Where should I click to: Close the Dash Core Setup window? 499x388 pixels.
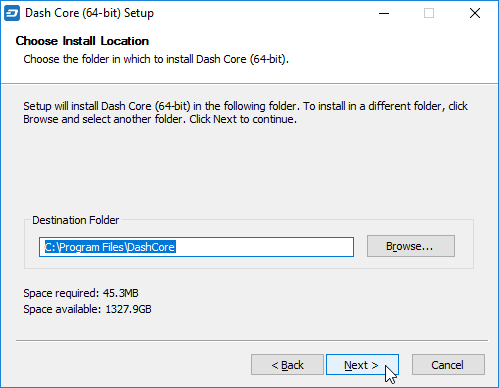[x=475, y=13]
